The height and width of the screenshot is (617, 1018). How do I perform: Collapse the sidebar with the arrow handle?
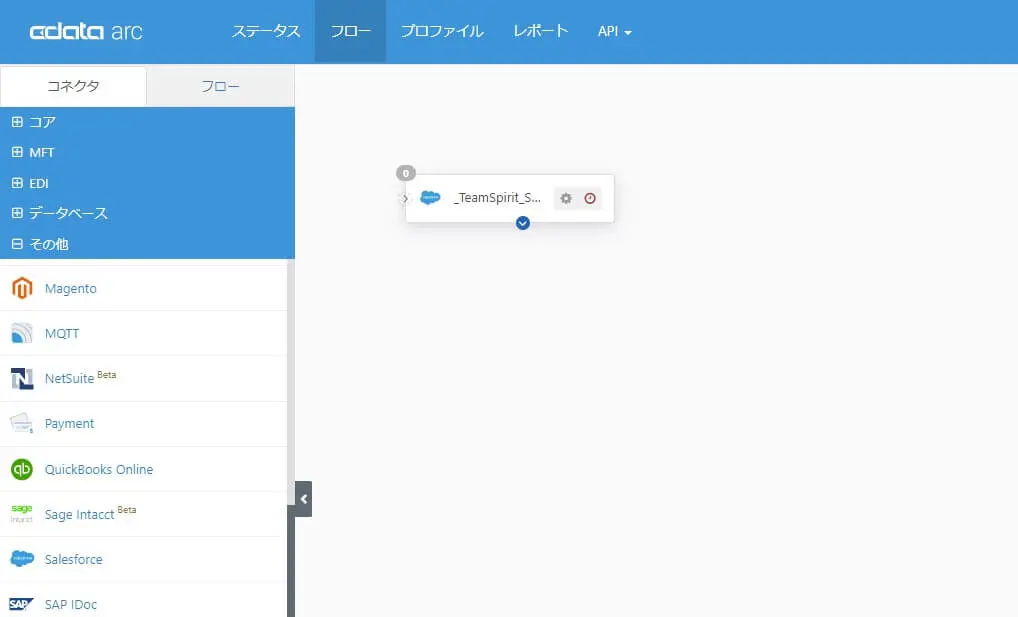coord(303,499)
